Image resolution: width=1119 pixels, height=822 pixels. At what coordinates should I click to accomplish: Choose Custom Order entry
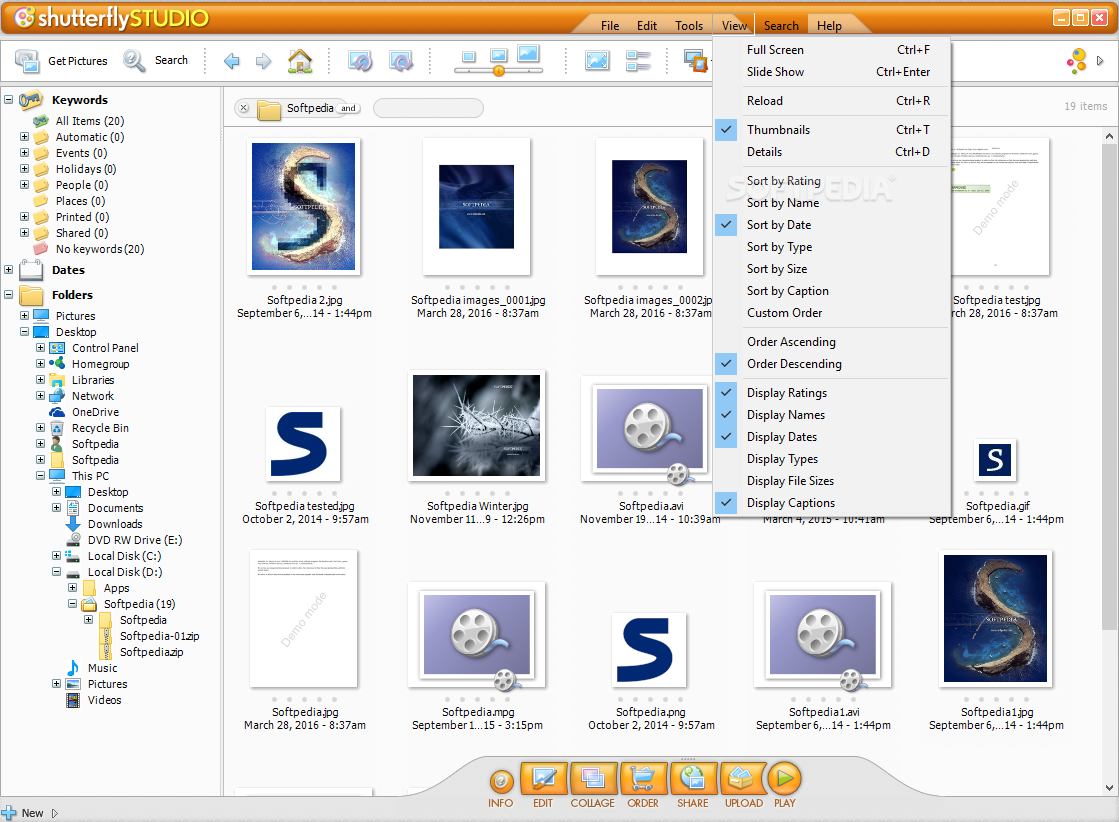pos(832,313)
